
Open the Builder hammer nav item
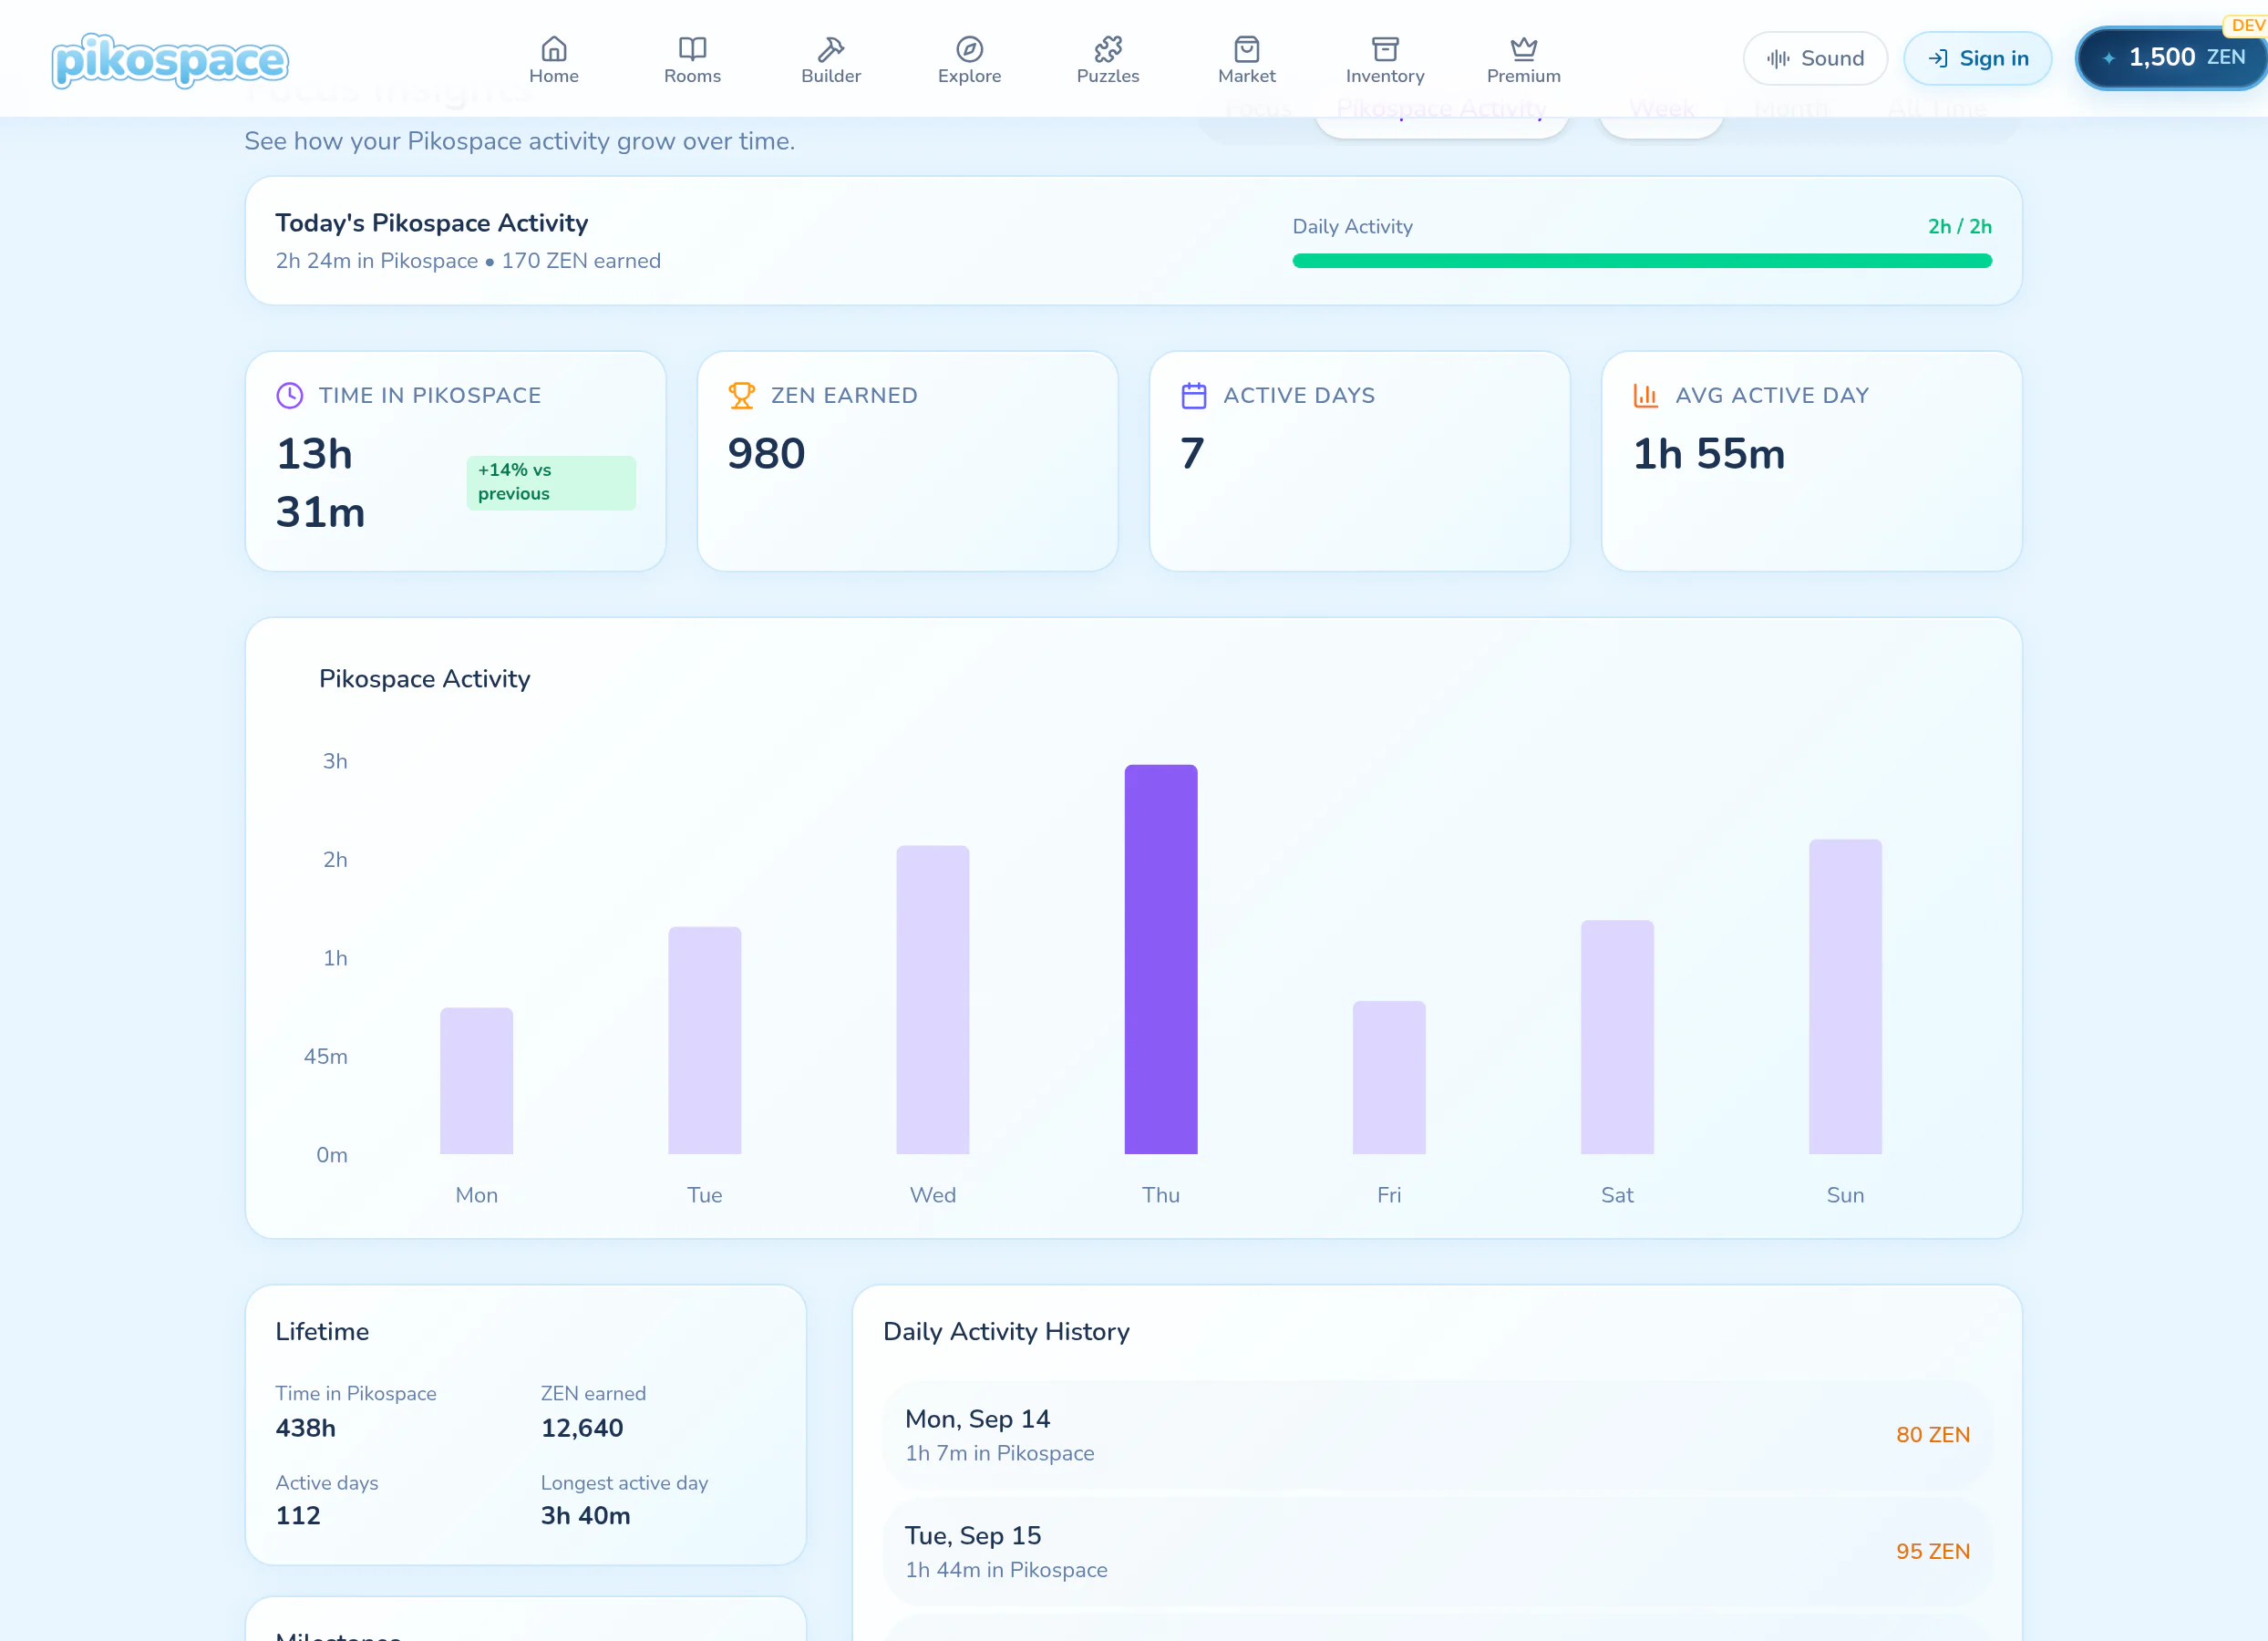[831, 60]
